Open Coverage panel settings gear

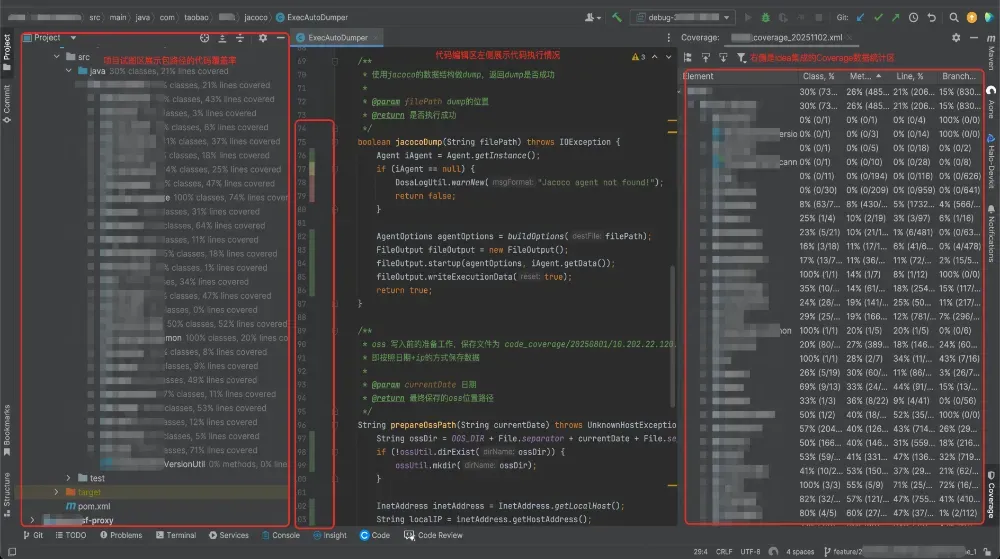pos(956,37)
